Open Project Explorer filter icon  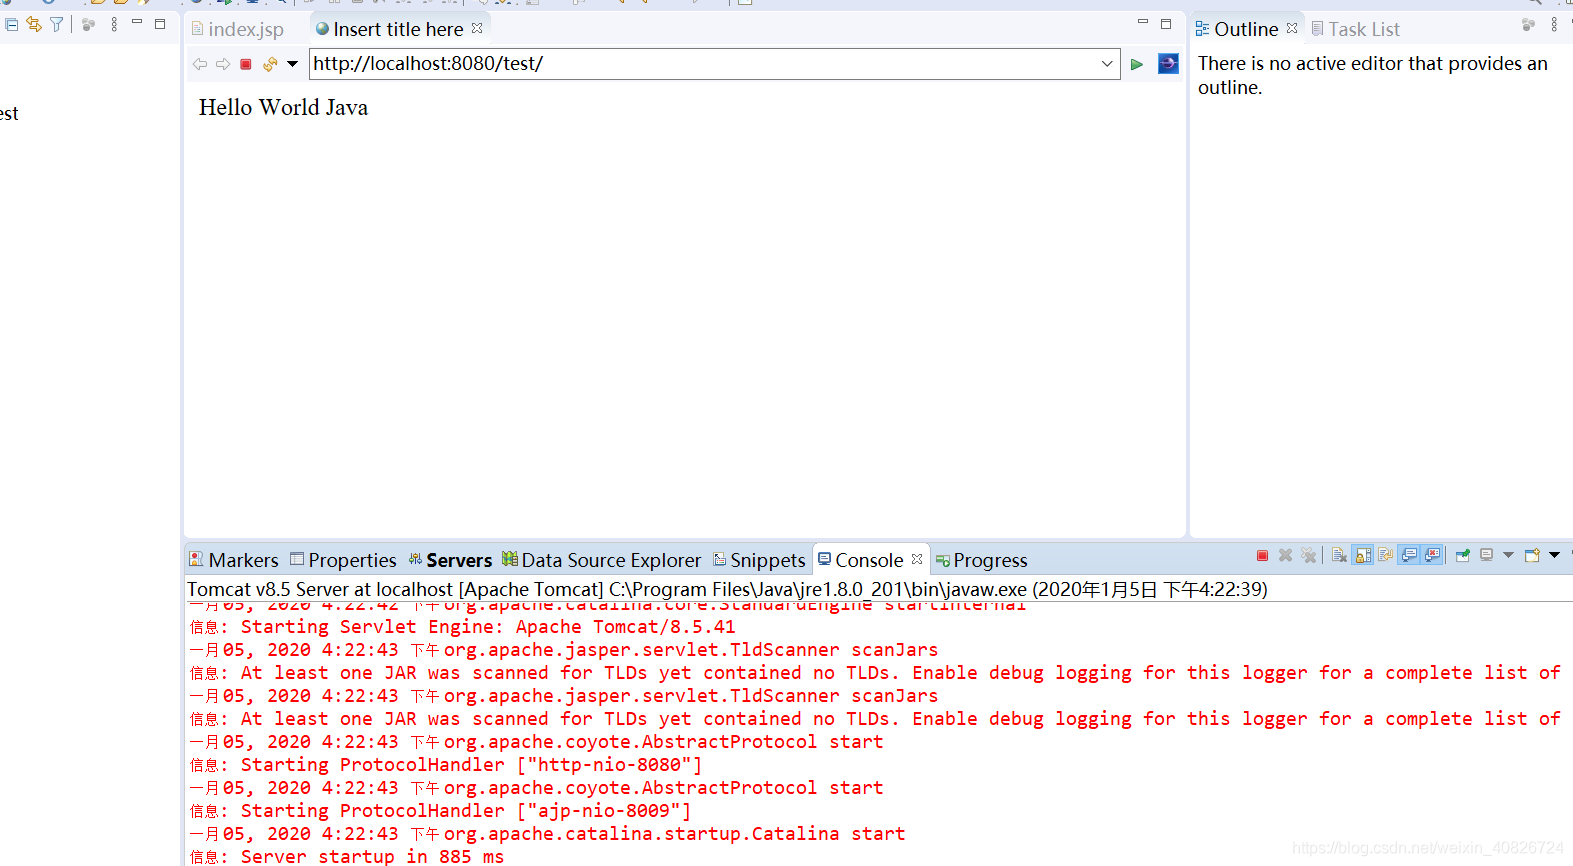pos(57,24)
